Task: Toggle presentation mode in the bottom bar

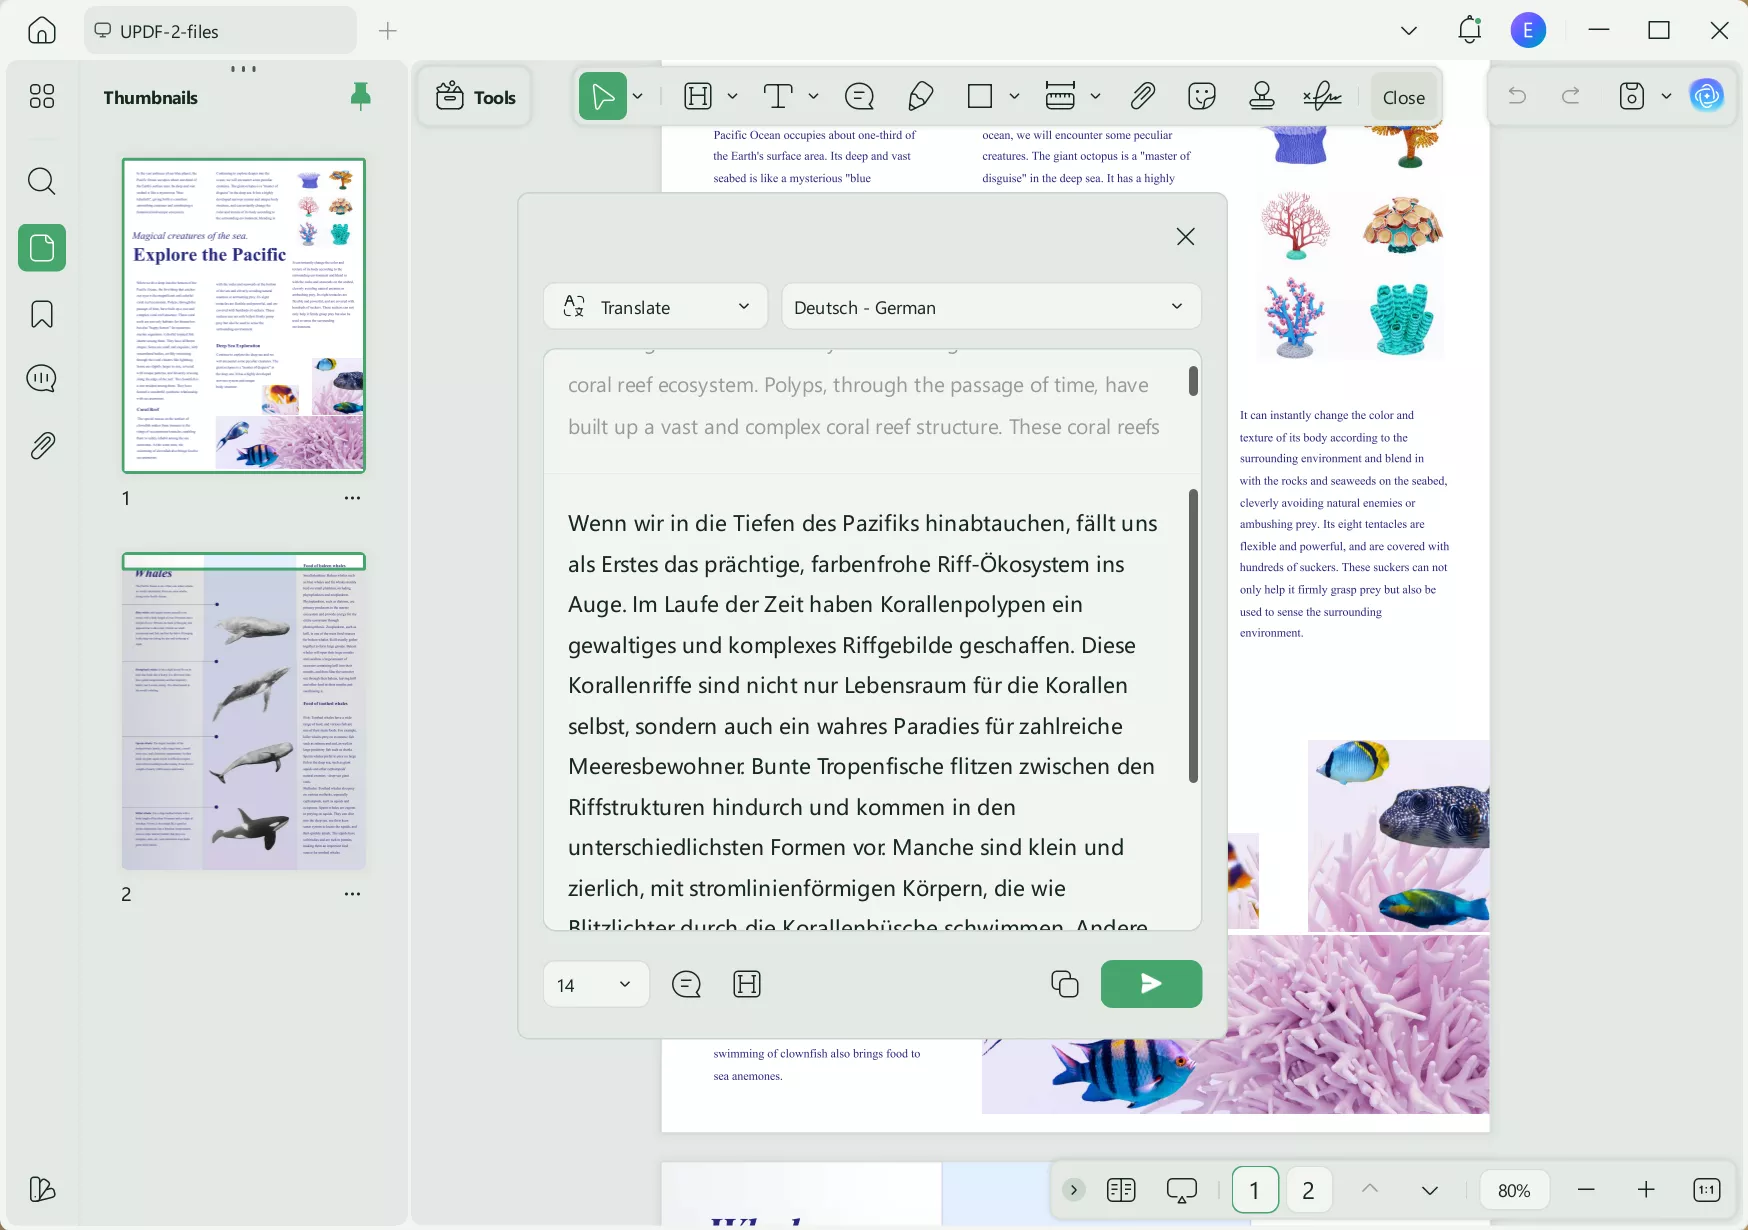Action: [1181, 1190]
